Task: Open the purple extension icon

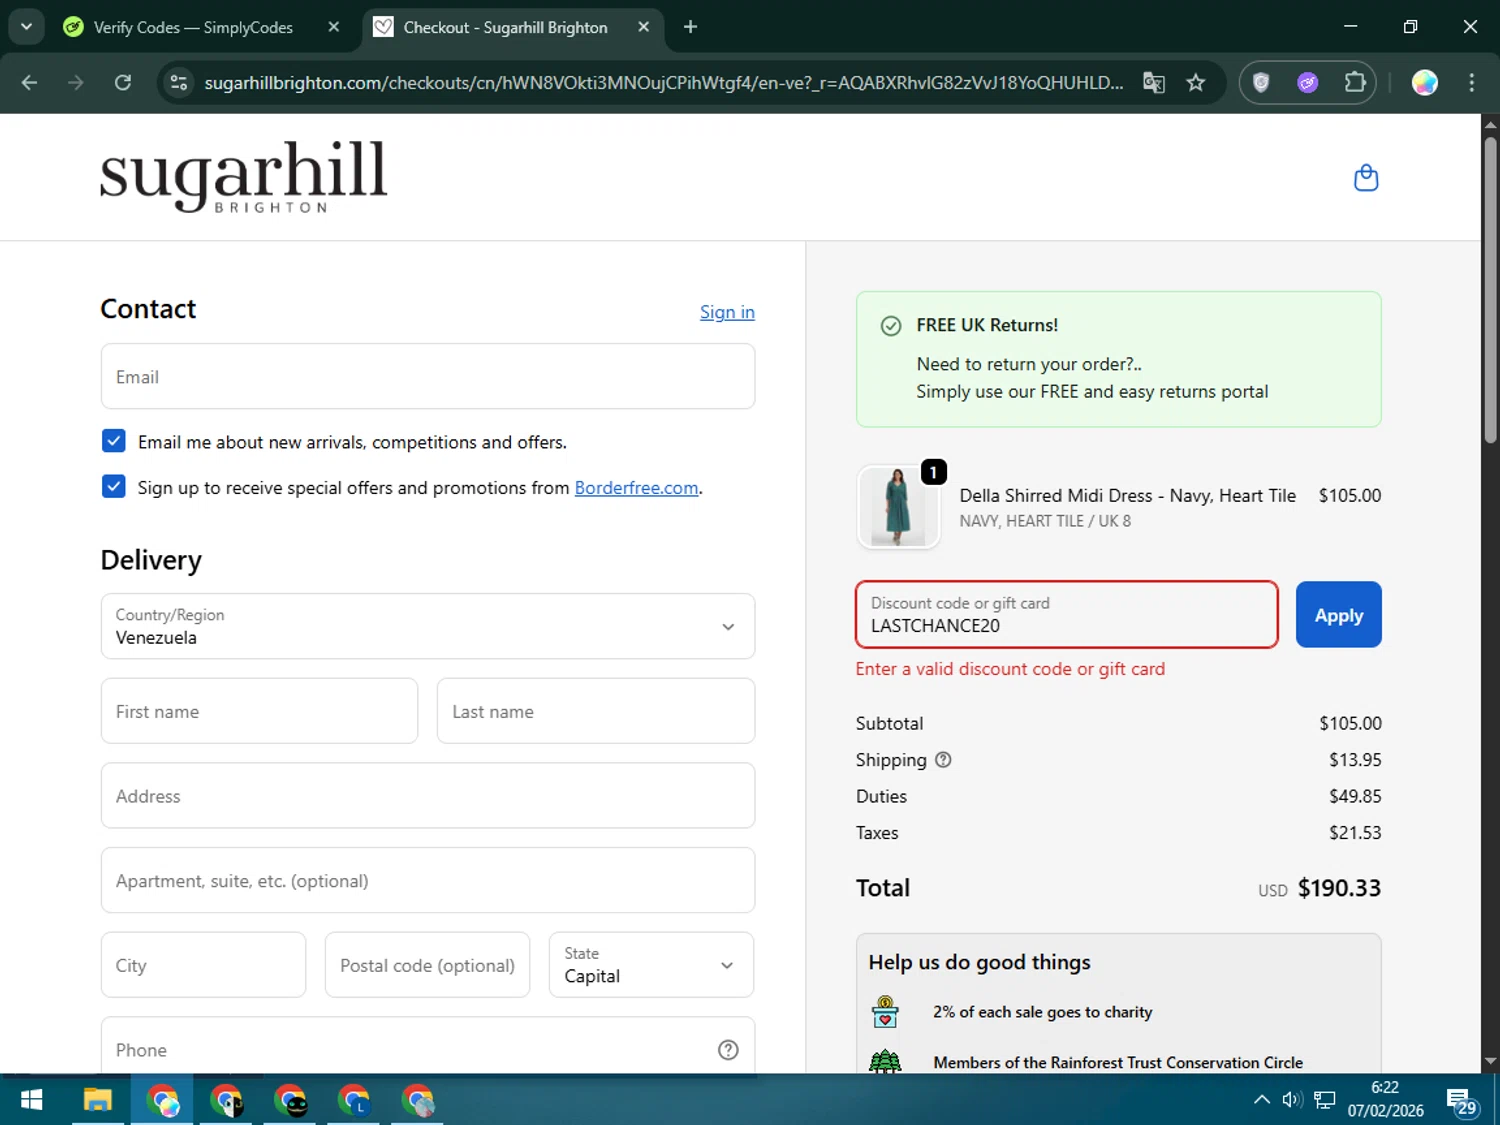Action: pos(1308,82)
